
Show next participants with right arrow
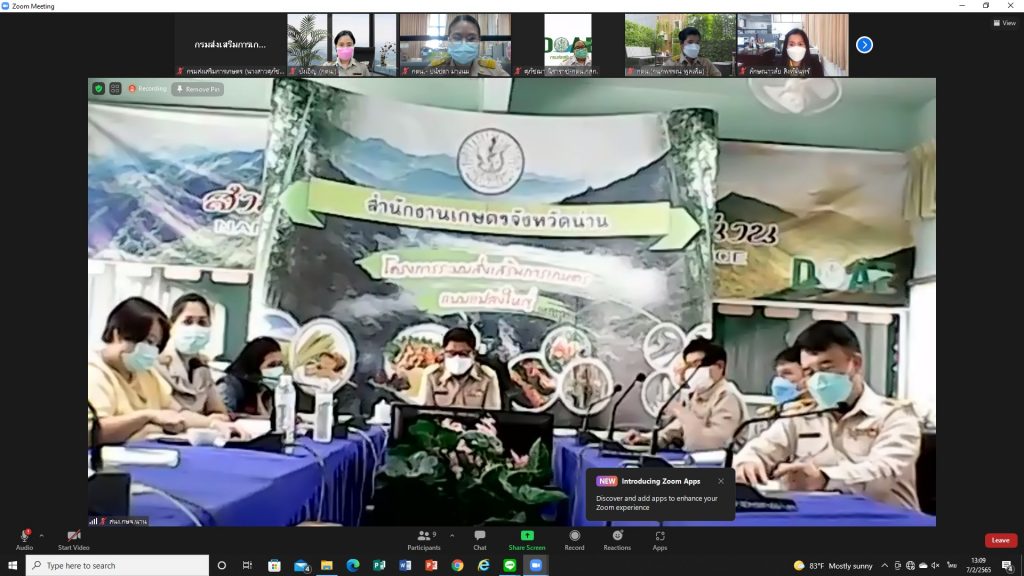tap(864, 45)
